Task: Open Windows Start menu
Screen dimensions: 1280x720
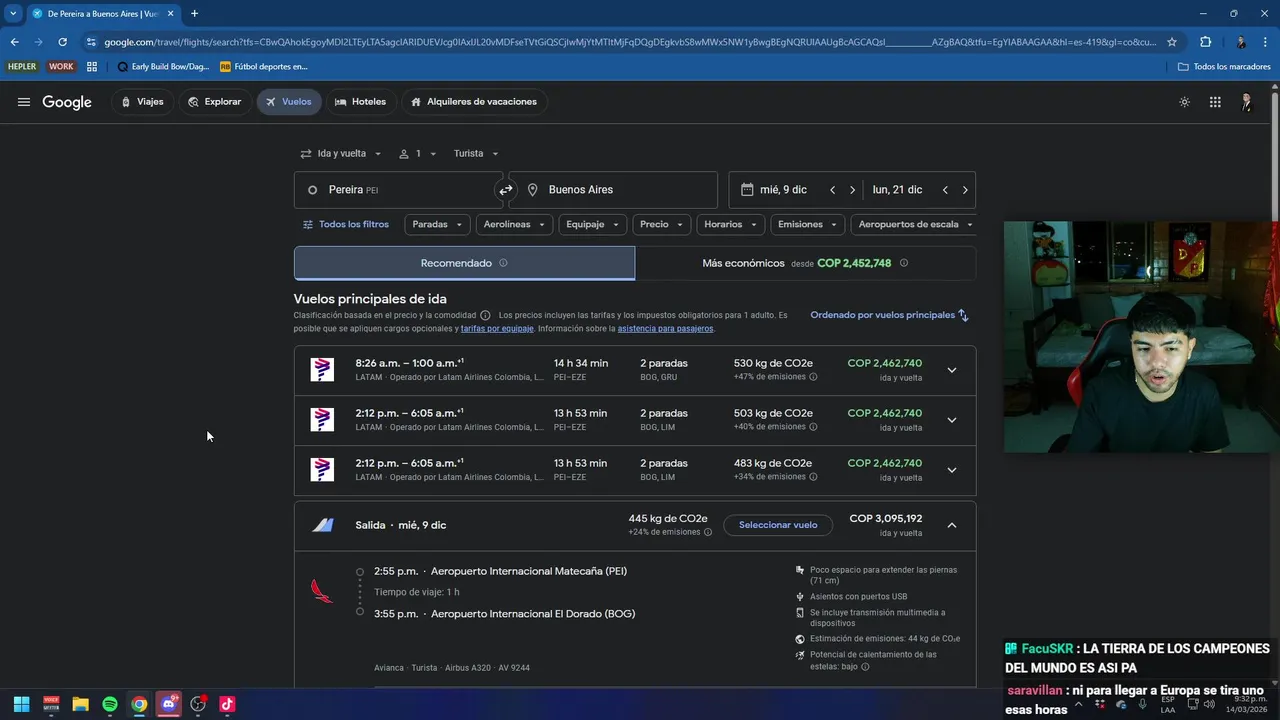Action: click(x=21, y=704)
